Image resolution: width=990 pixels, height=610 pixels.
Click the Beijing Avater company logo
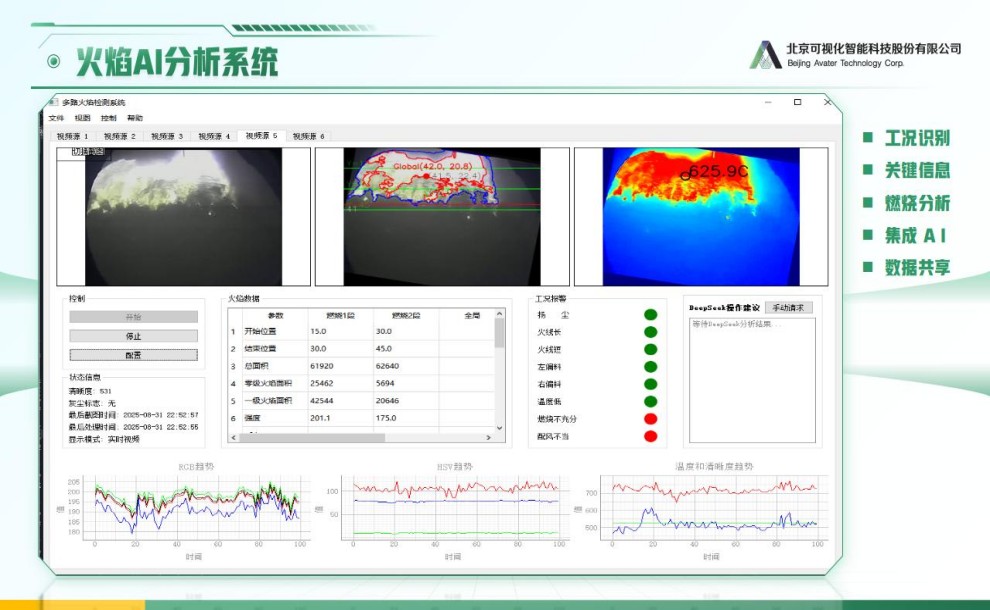tap(766, 55)
